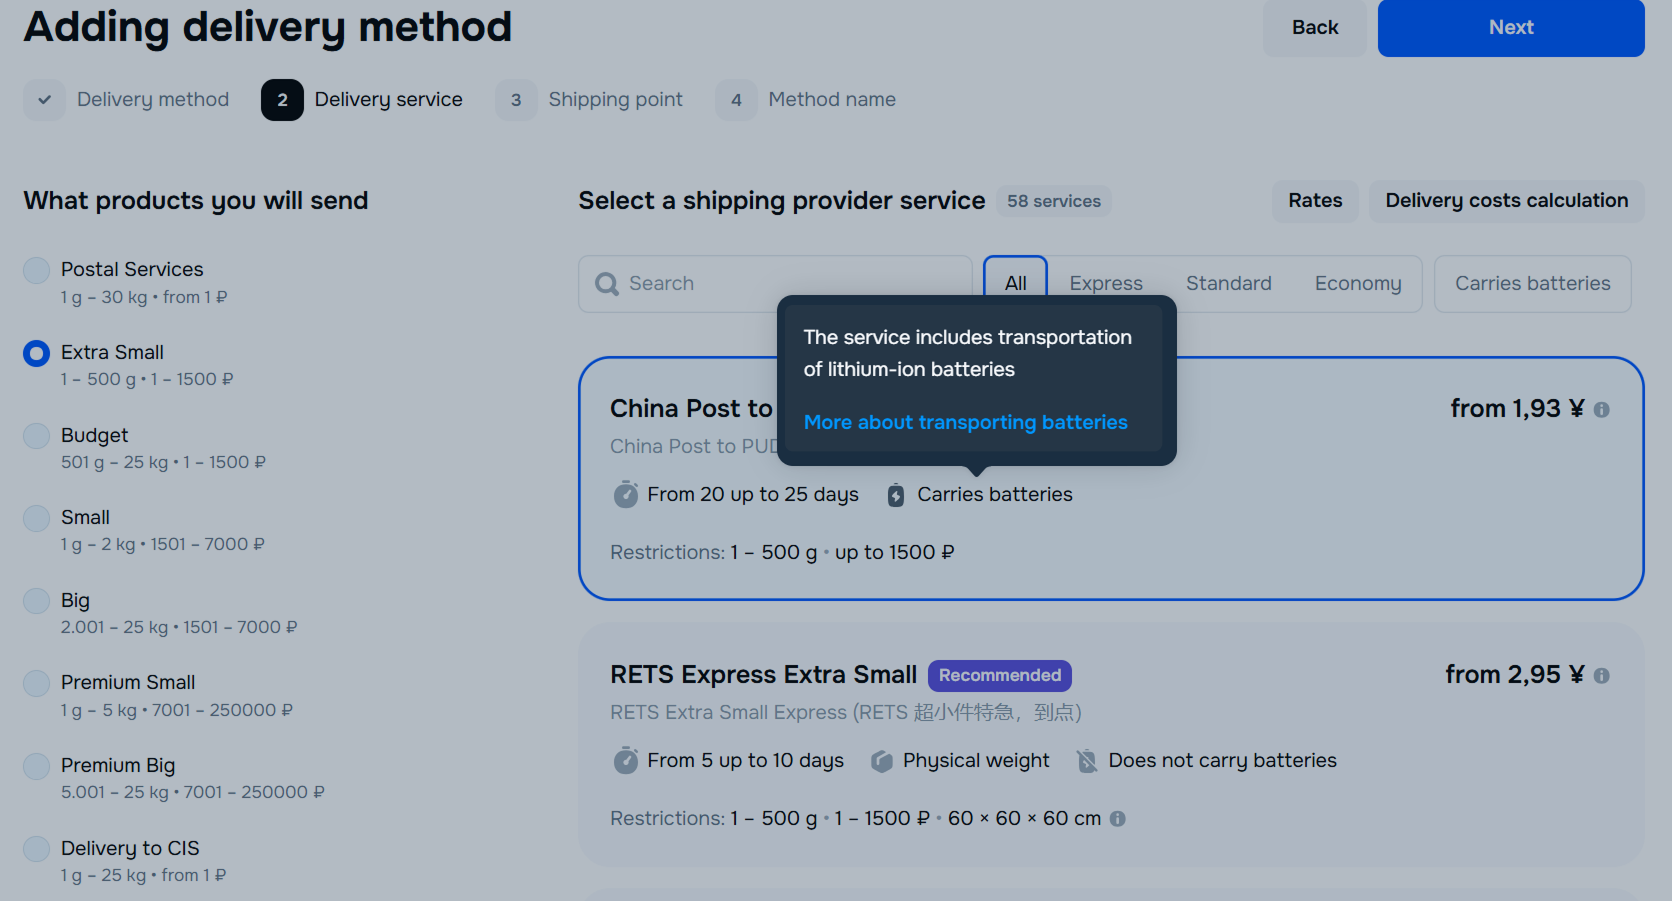Choose the Premium Small radio button
Viewport: 1672px width, 901px height.
pyautogui.click(x=37, y=683)
